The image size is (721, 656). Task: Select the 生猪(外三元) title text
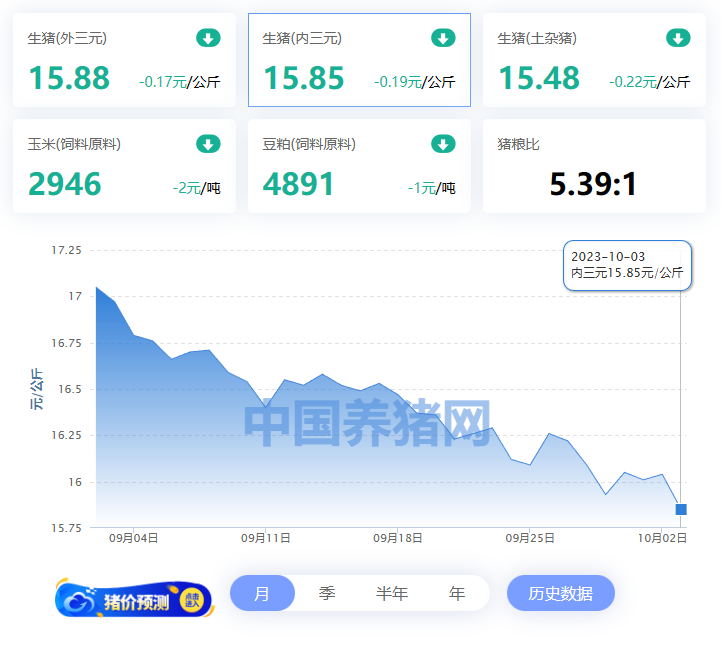[x=67, y=38]
